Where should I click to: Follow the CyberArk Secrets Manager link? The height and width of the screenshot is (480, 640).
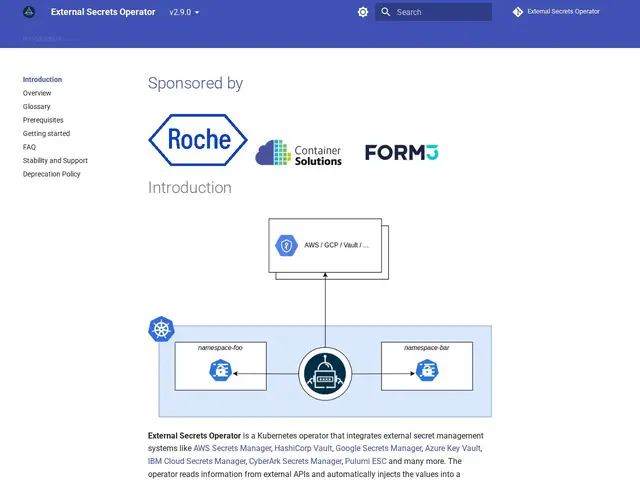tap(295, 461)
